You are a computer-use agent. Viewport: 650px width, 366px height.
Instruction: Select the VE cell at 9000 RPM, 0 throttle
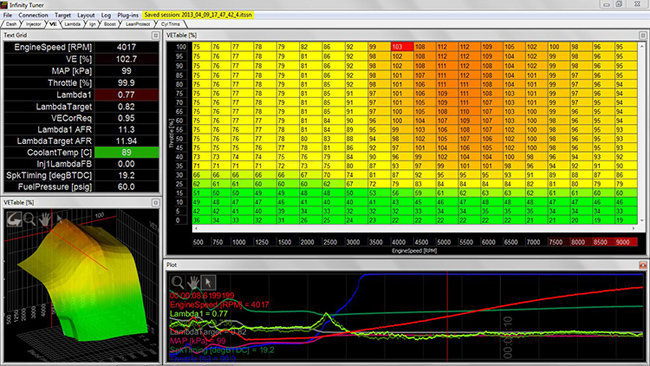tap(626, 221)
